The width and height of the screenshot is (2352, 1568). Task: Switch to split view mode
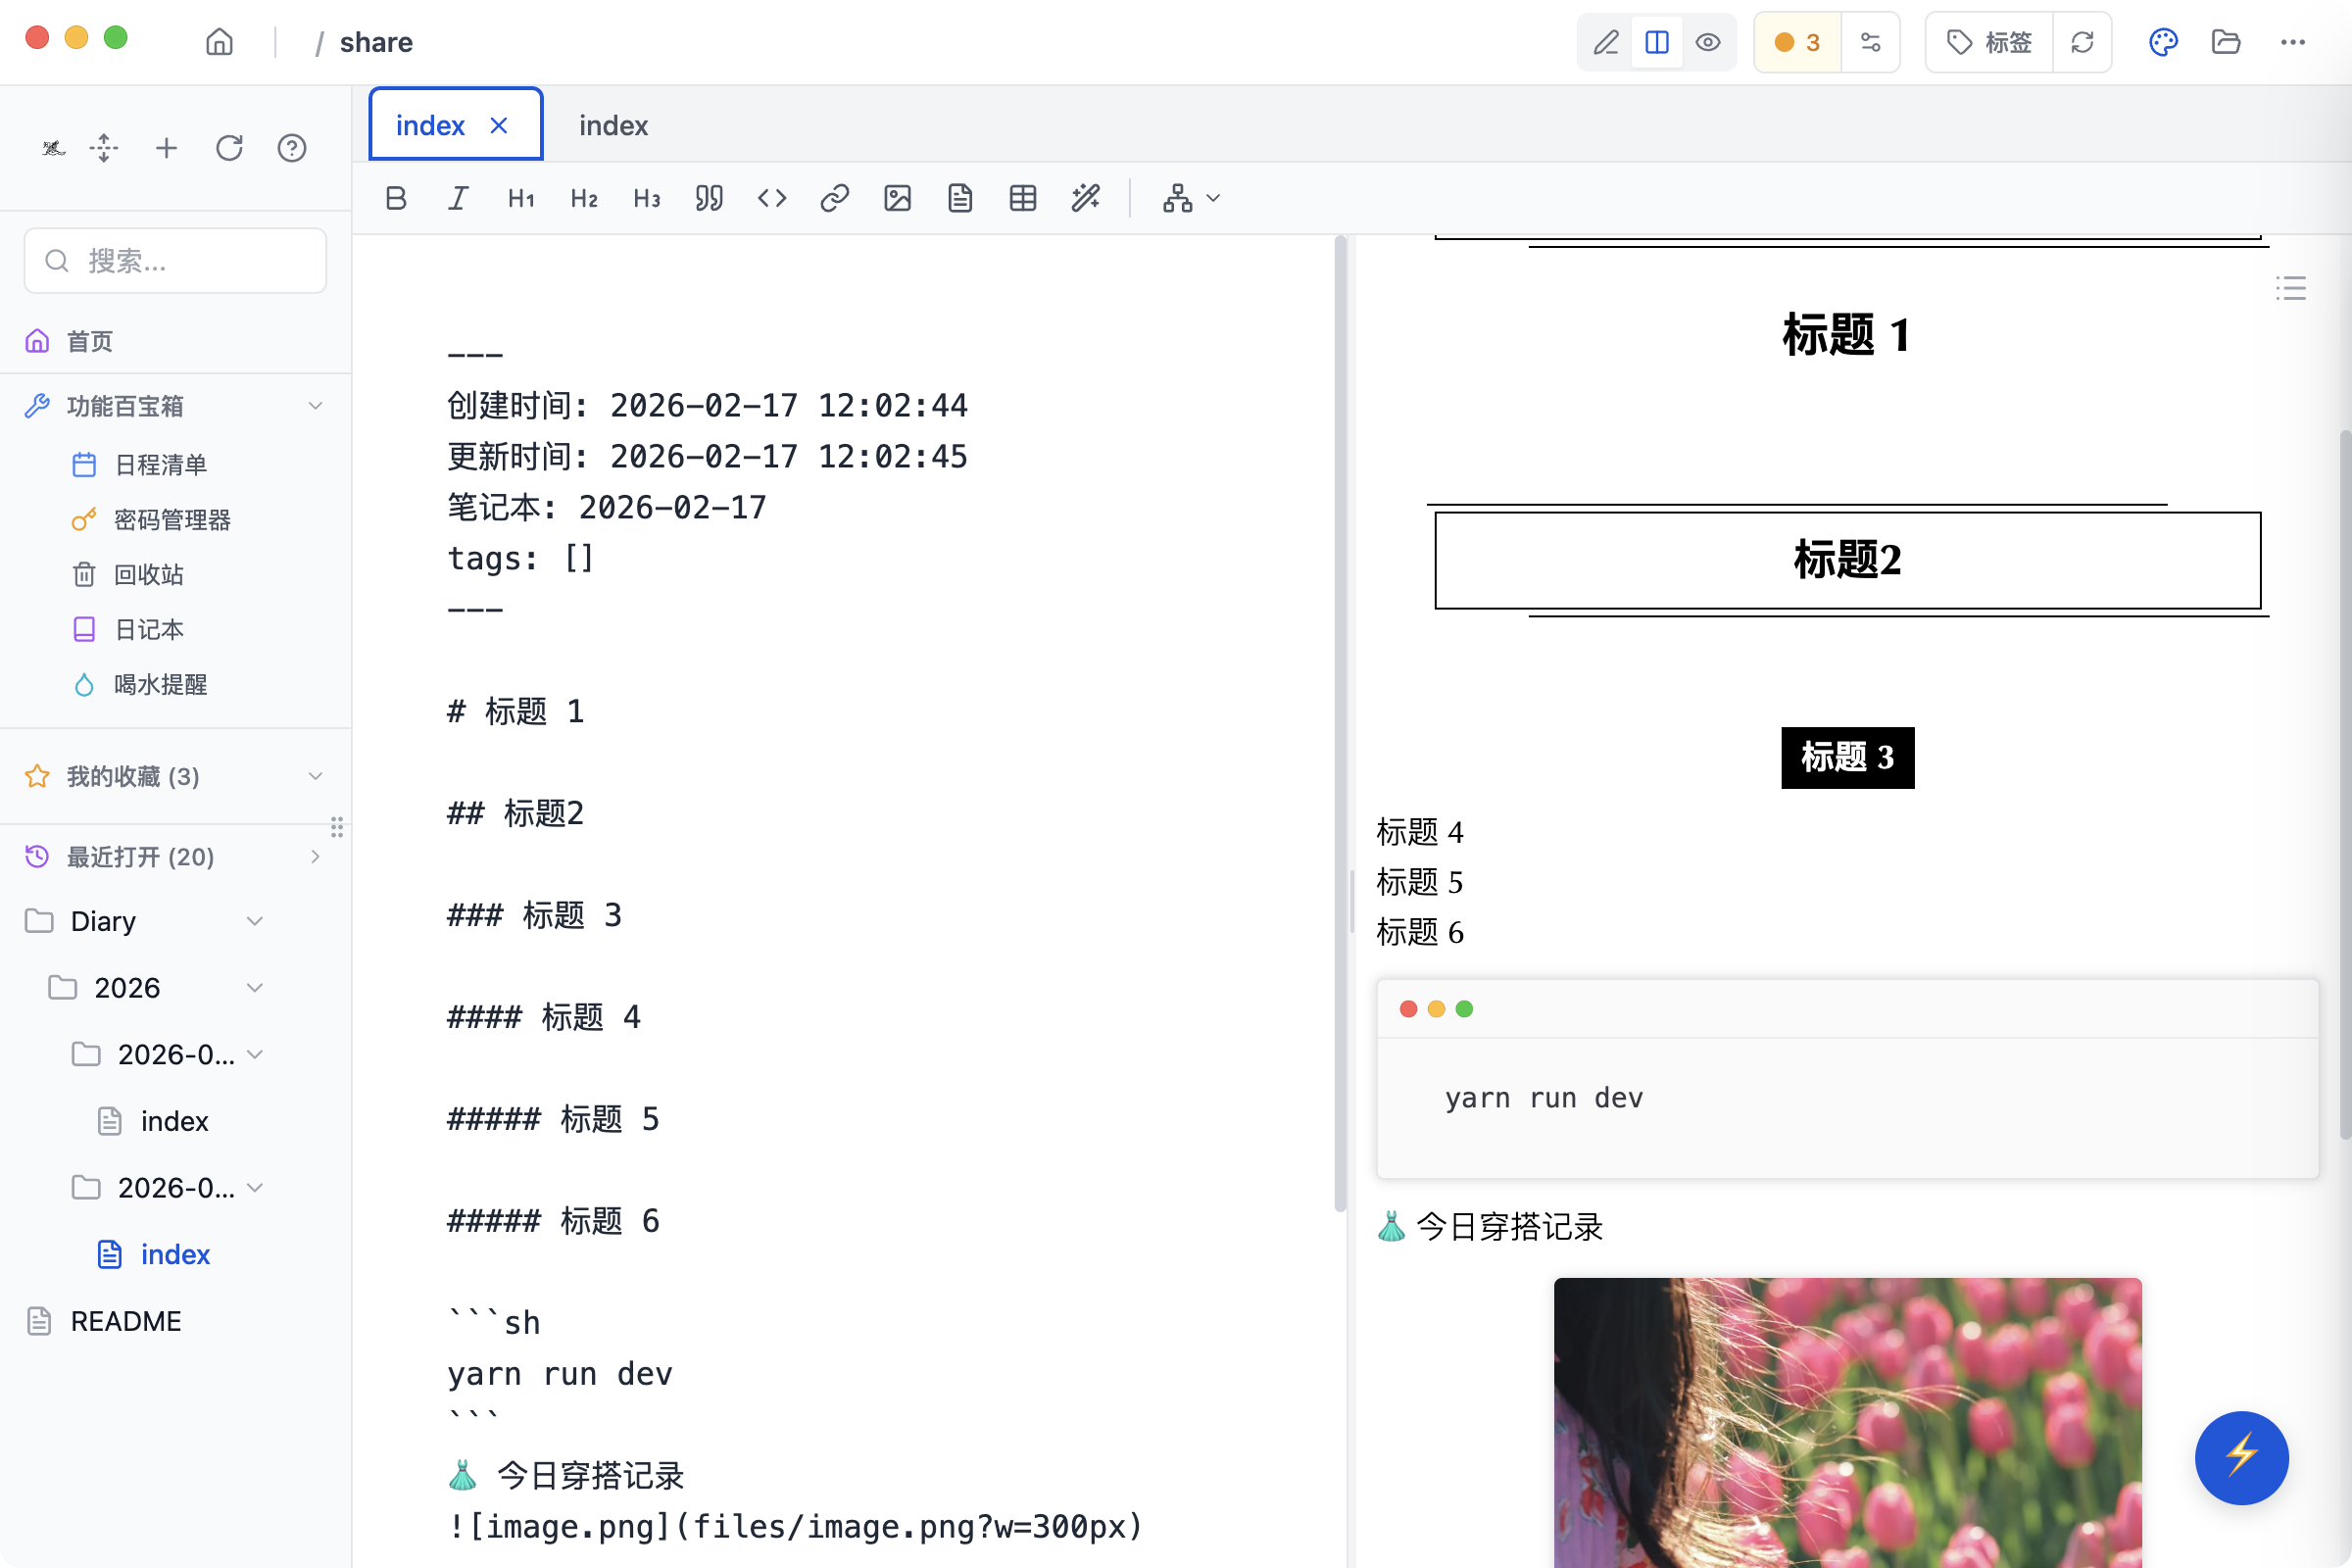[1657, 42]
